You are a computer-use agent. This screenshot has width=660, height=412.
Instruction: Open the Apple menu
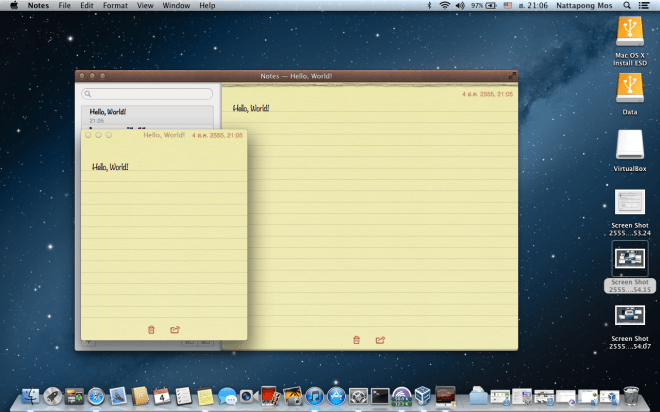(x=14, y=6)
